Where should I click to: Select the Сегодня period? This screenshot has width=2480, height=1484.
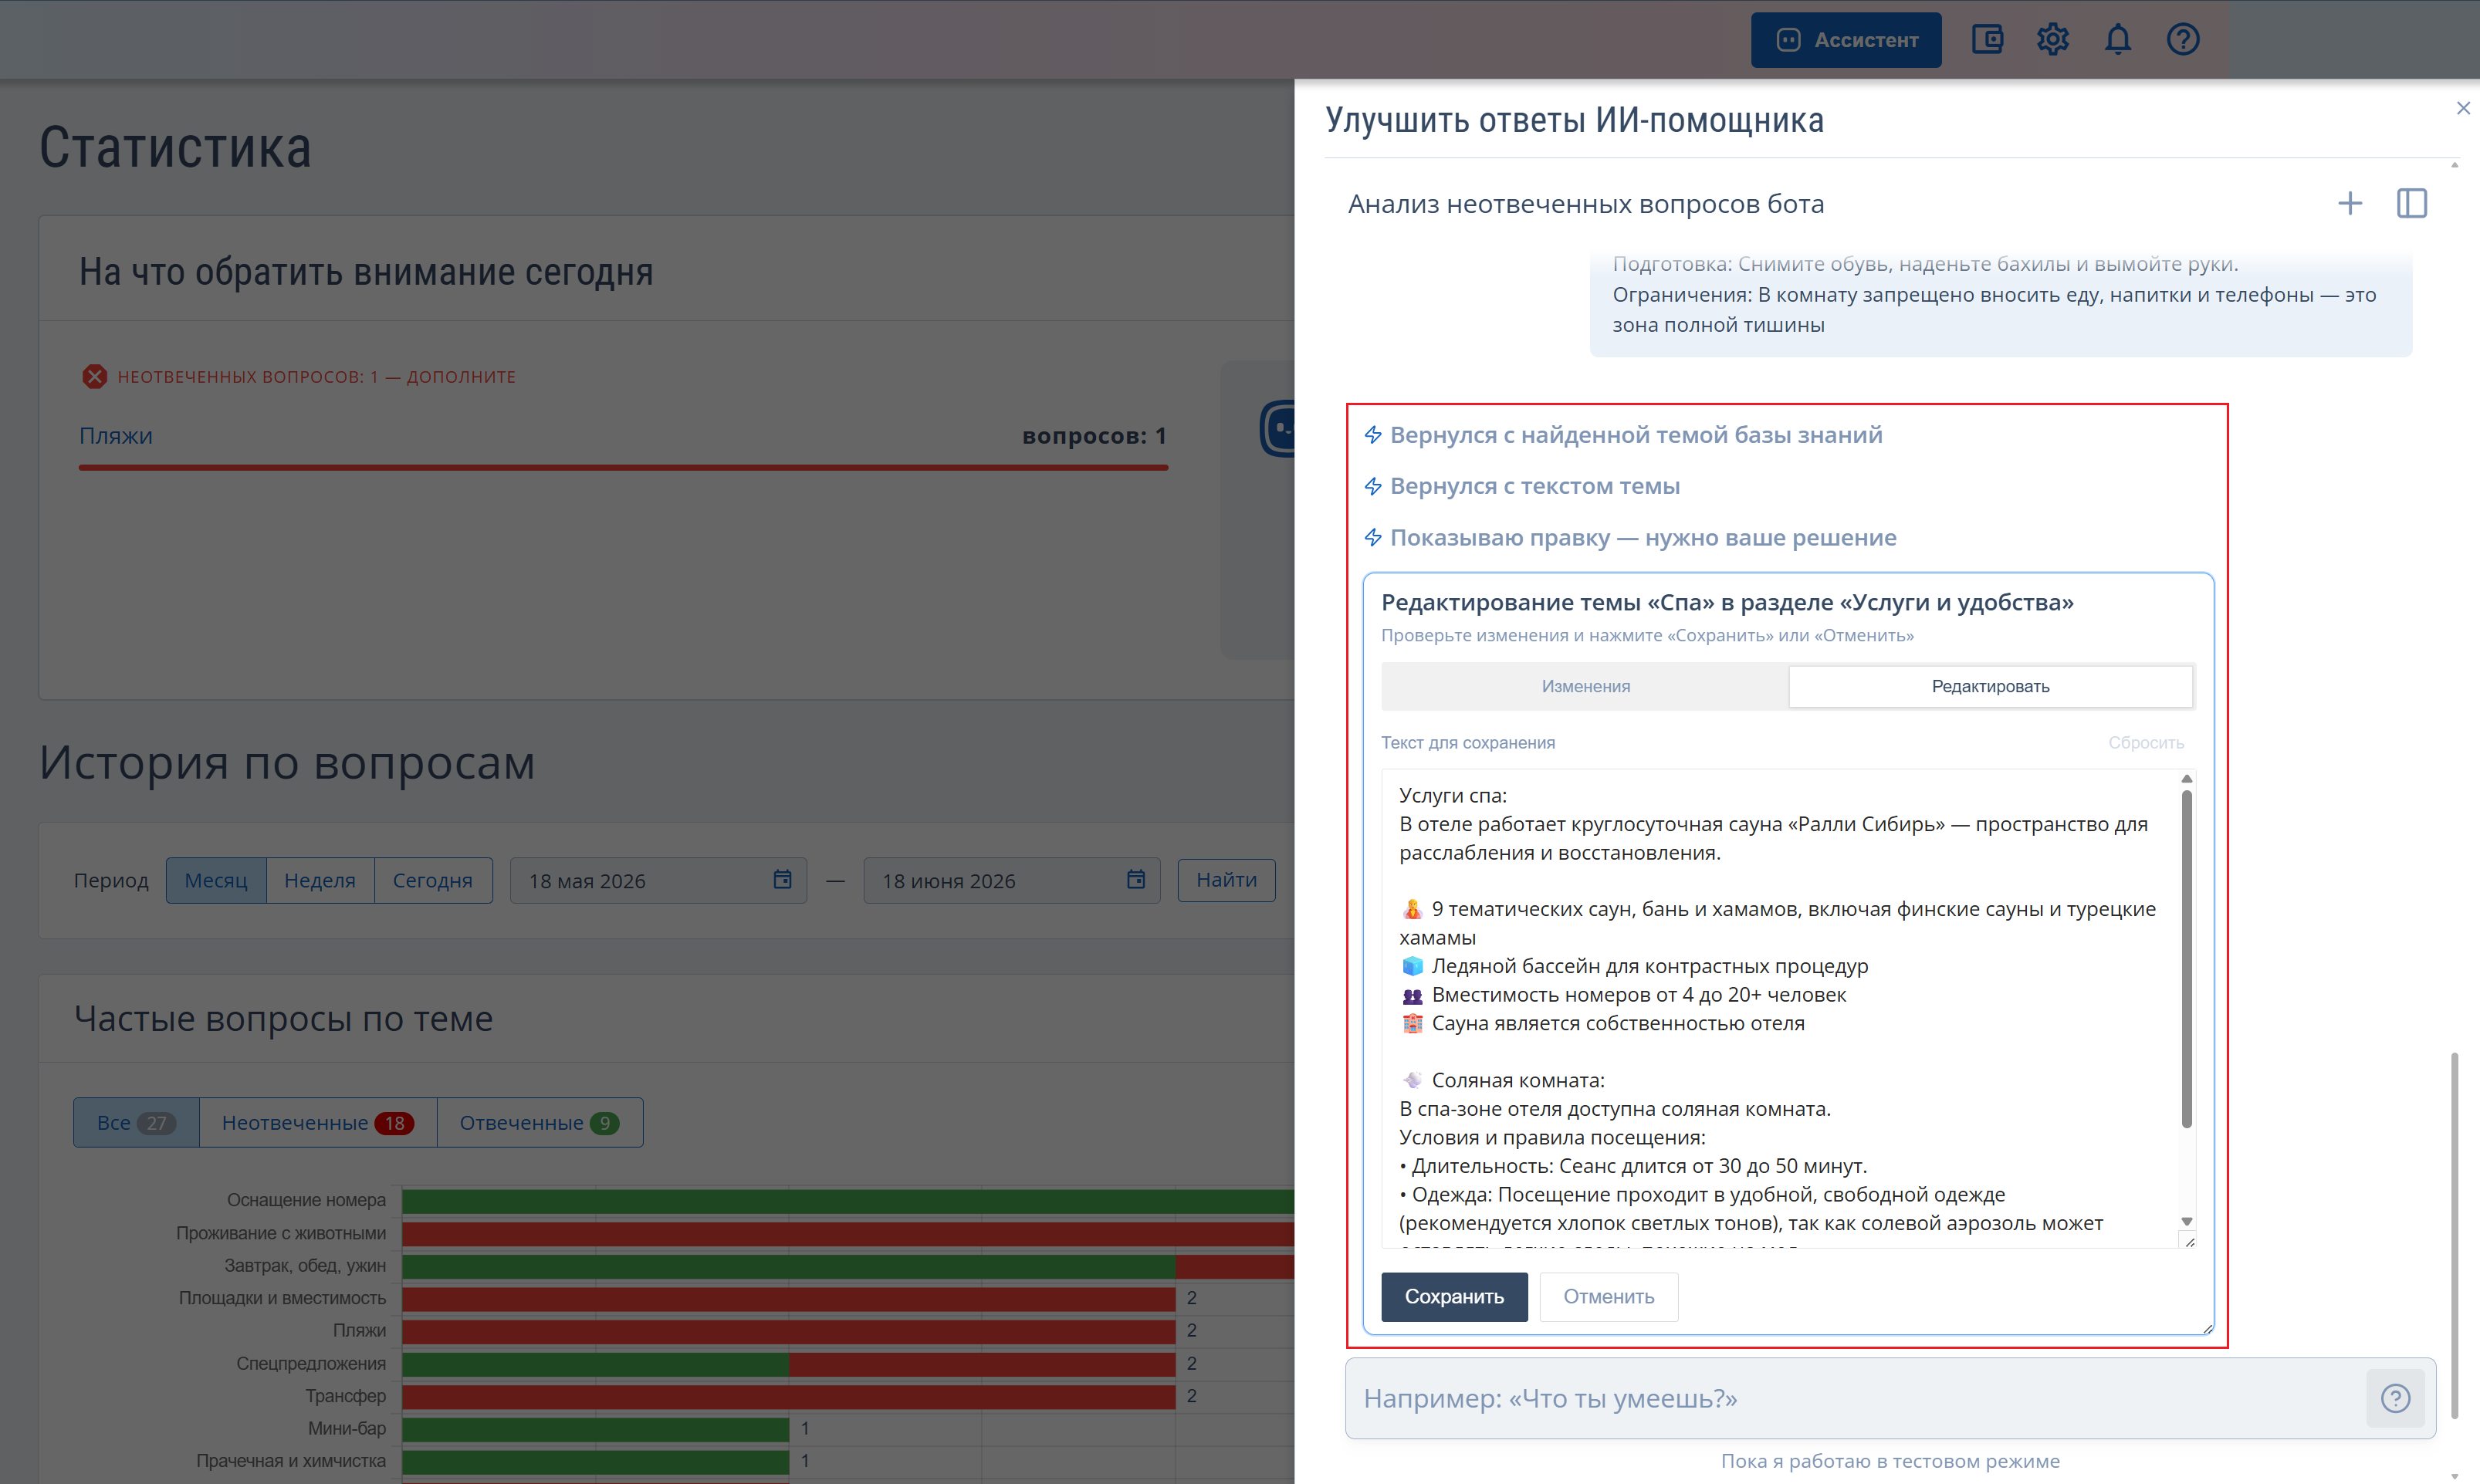coord(432,881)
